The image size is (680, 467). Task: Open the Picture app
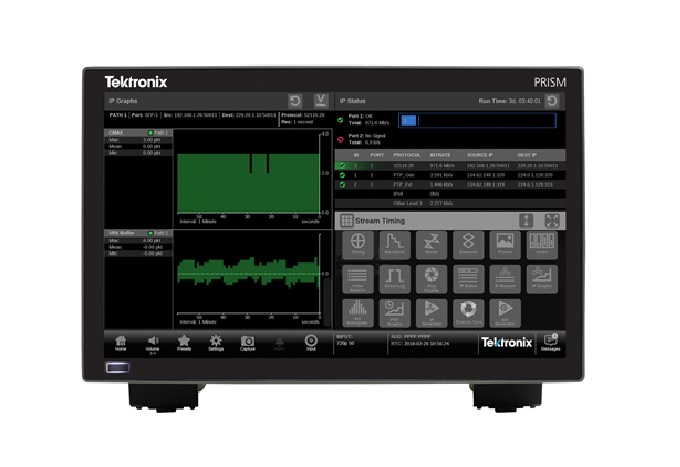coord(505,245)
